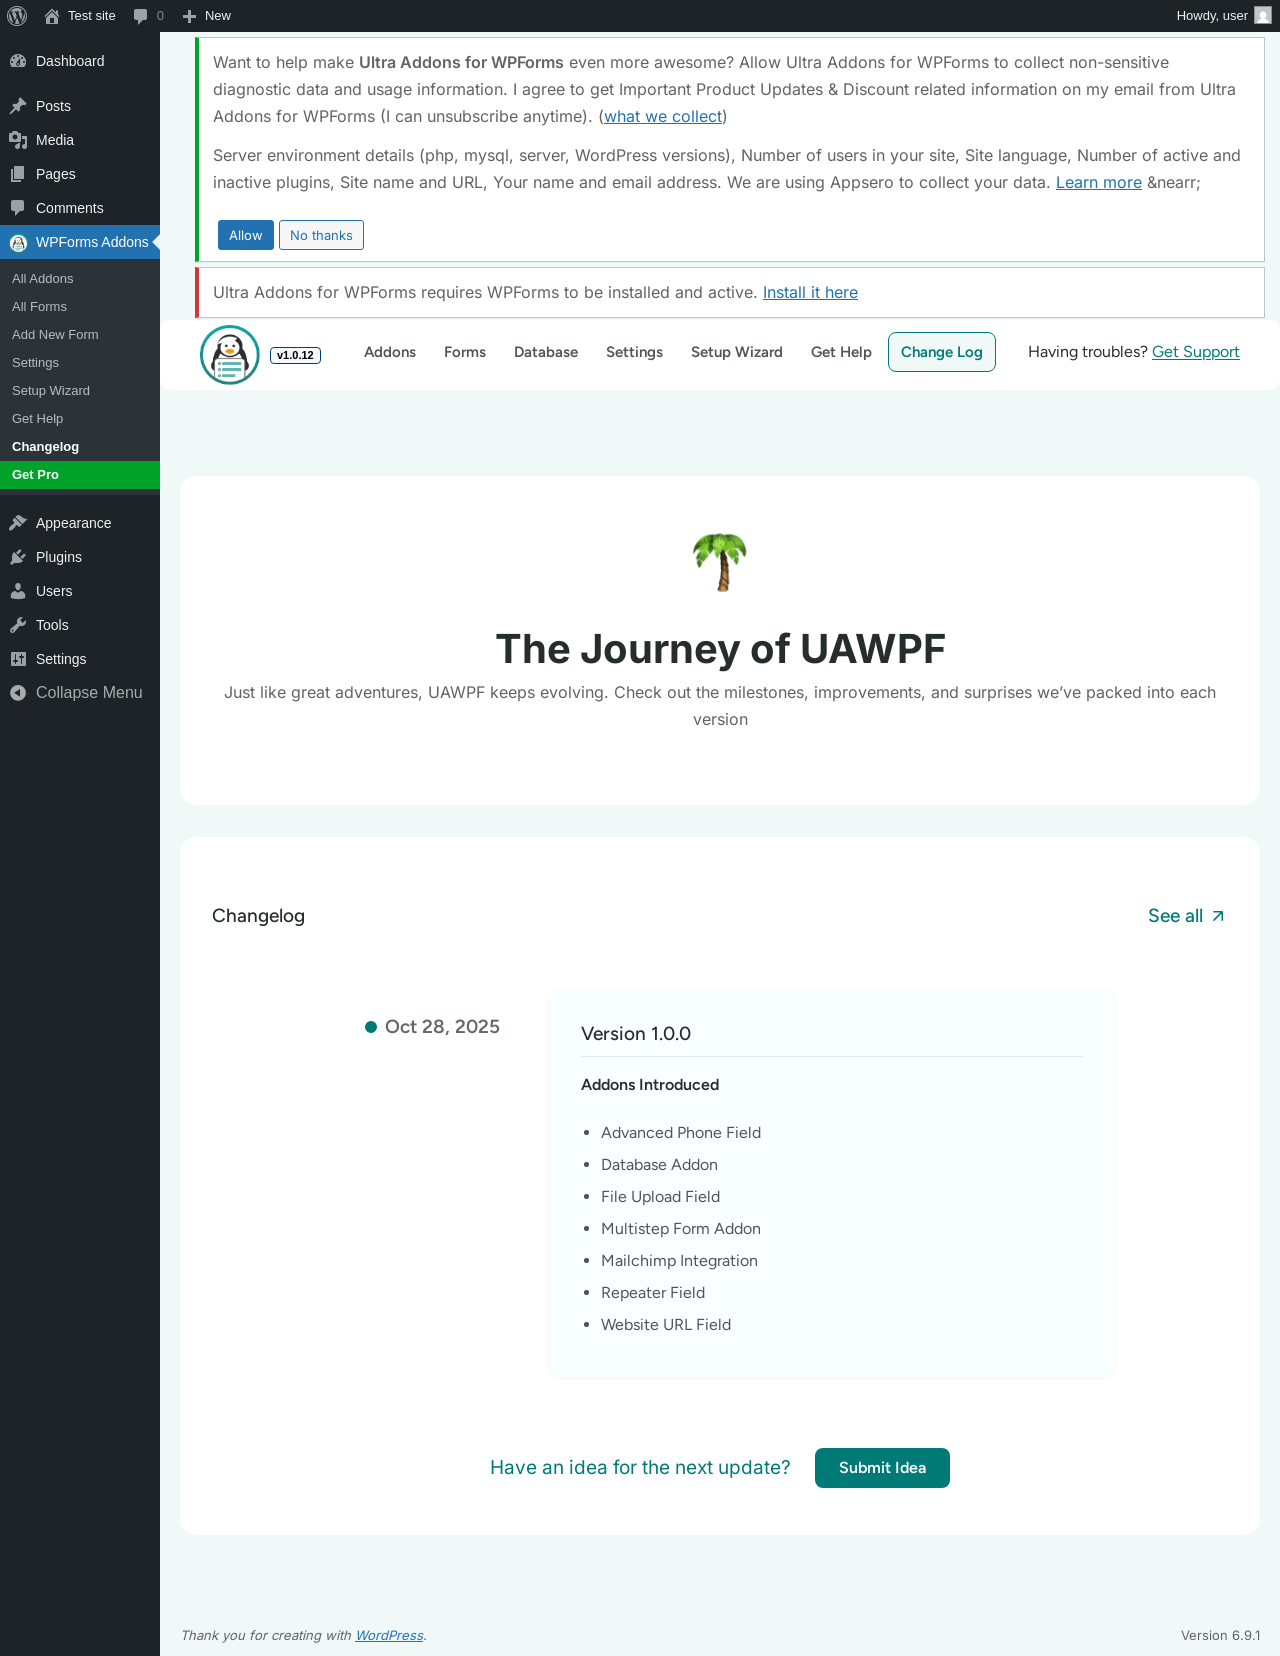This screenshot has width=1280, height=1656.
Task: Open the Test site home icon
Action: (52, 16)
